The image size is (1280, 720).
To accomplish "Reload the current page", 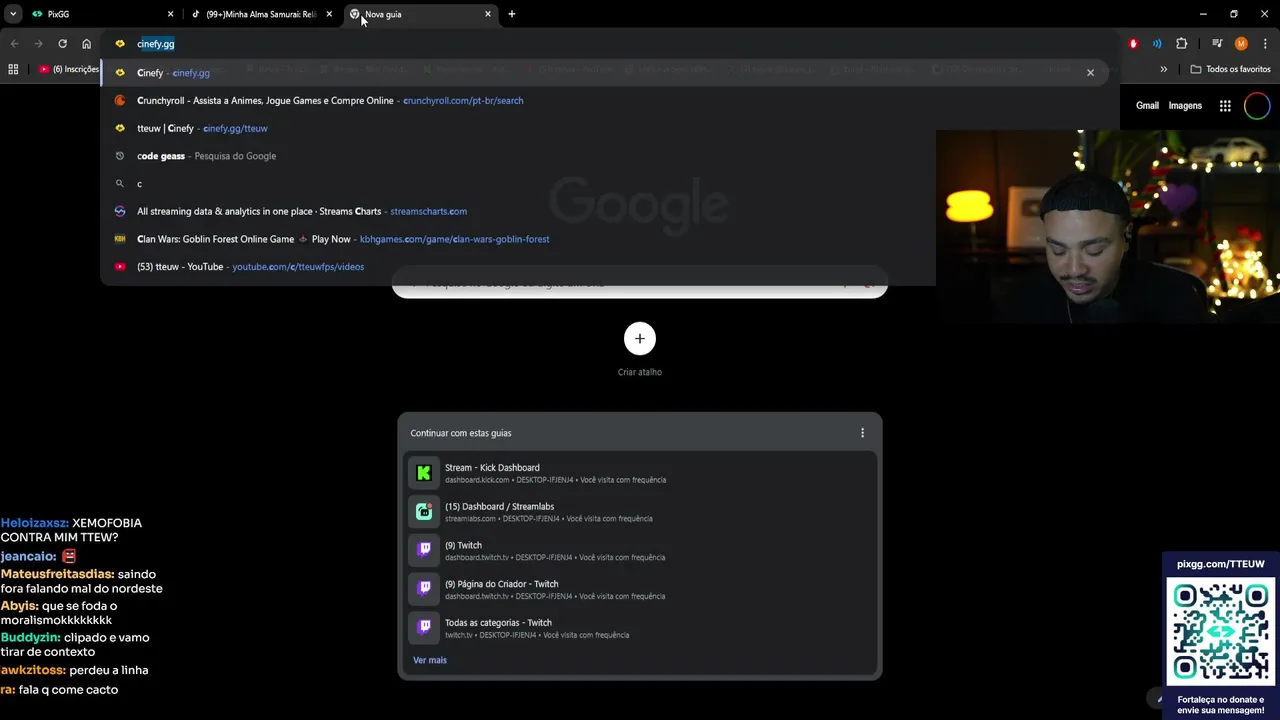I will click(x=62, y=44).
